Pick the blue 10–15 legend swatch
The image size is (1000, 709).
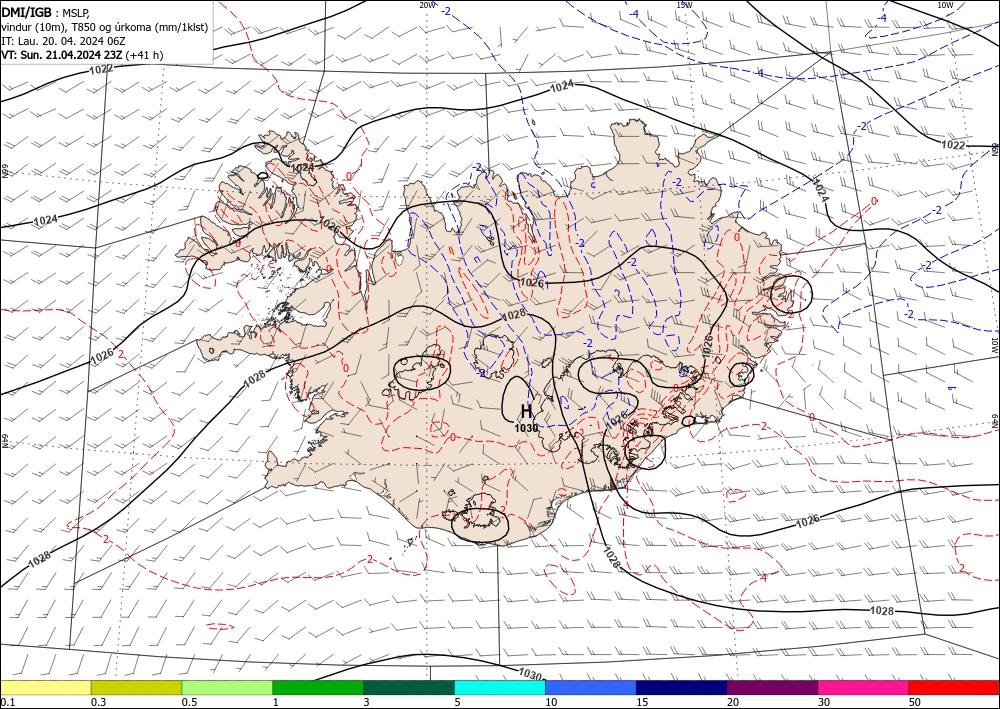[x=591, y=688]
